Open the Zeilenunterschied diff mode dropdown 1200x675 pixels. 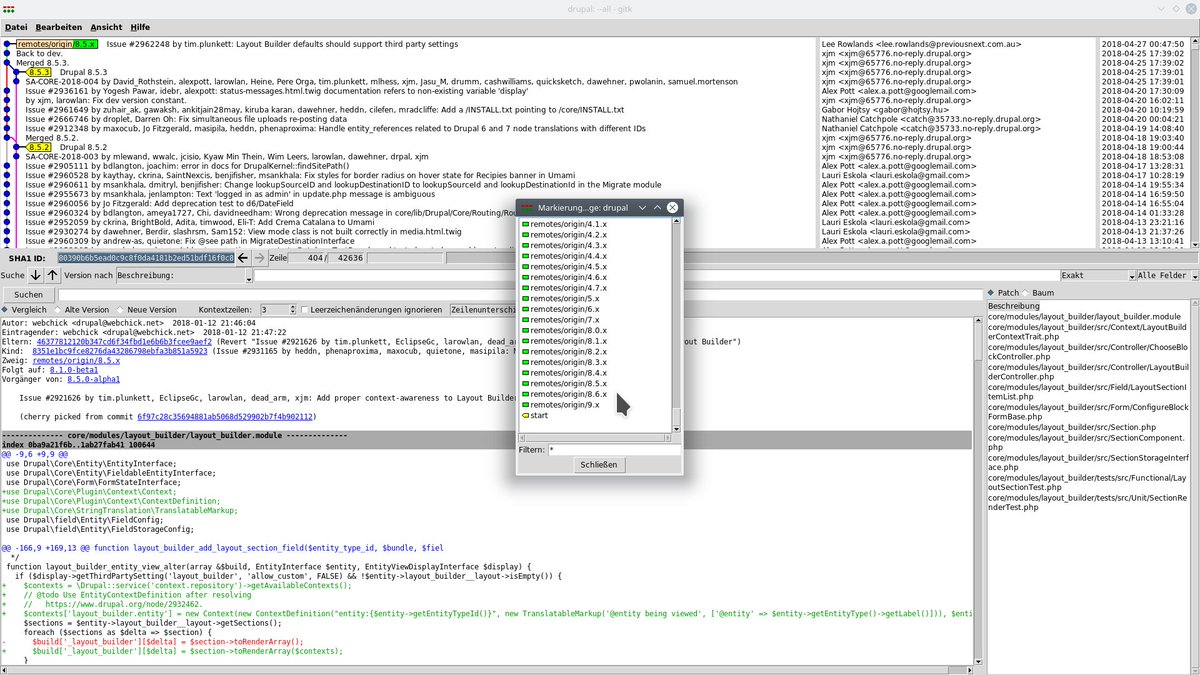(x=483, y=310)
